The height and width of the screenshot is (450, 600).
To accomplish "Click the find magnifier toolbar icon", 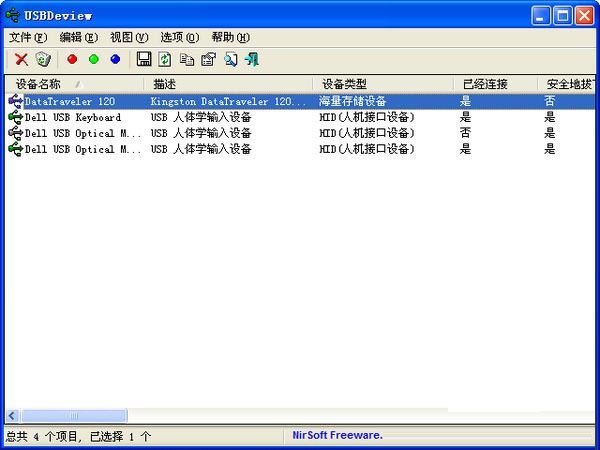I will coord(230,59).
